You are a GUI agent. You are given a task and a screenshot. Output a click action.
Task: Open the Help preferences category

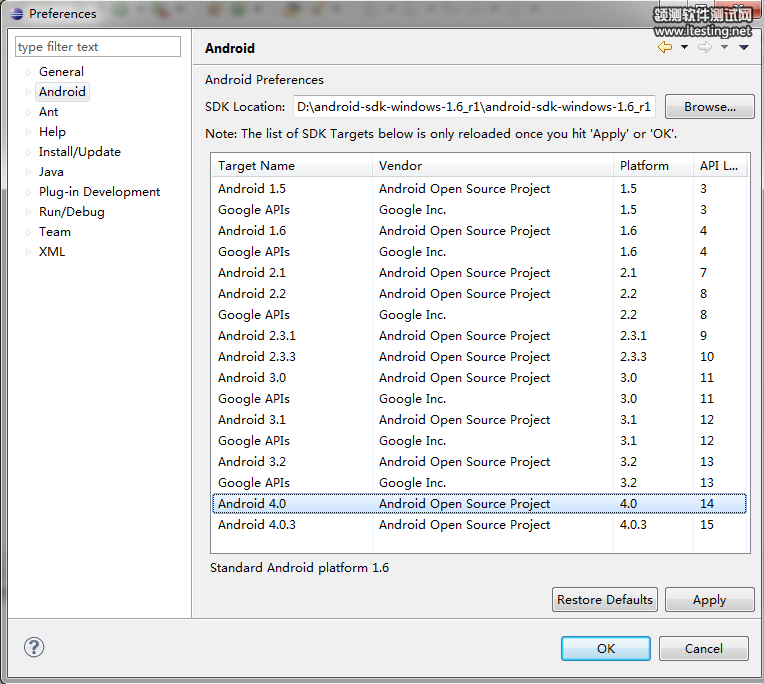pos(52,132)
